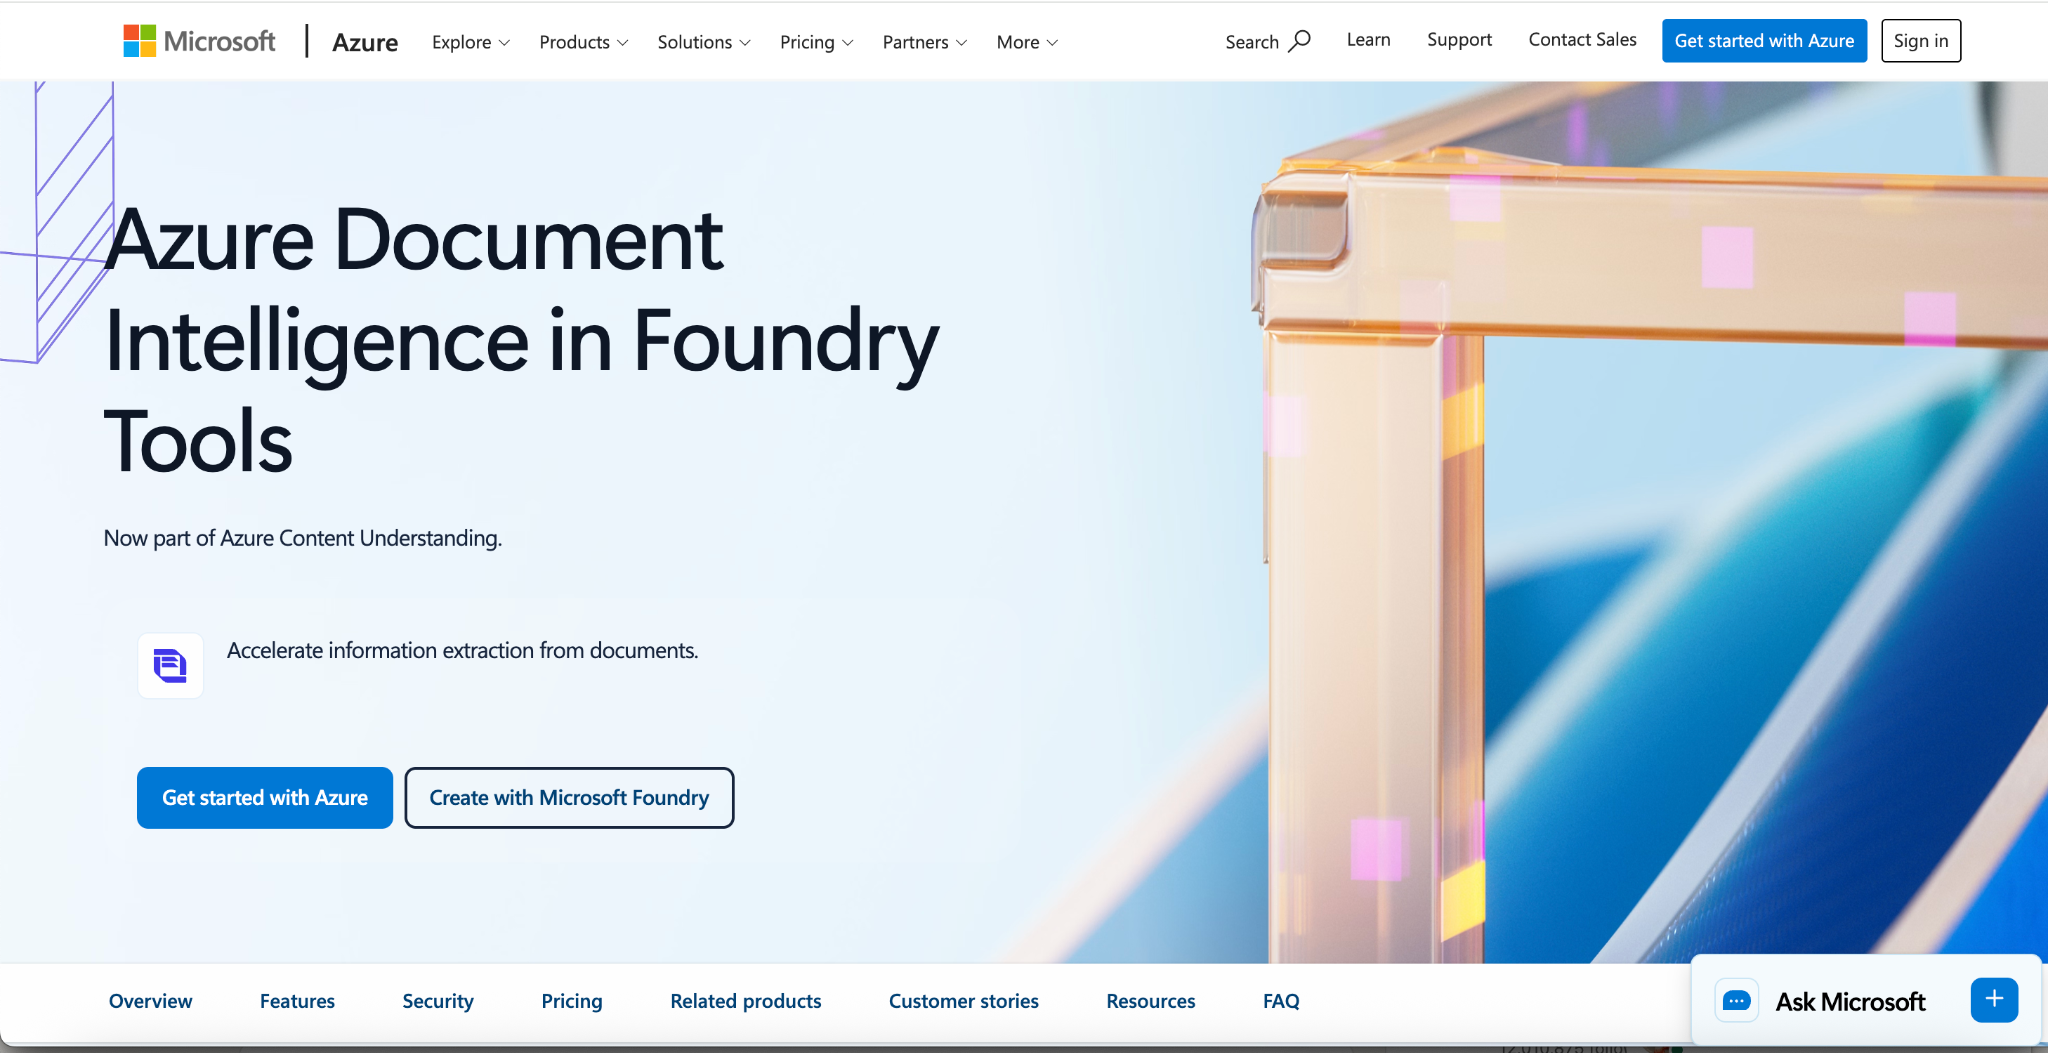Go to the Azure home link

365,42
